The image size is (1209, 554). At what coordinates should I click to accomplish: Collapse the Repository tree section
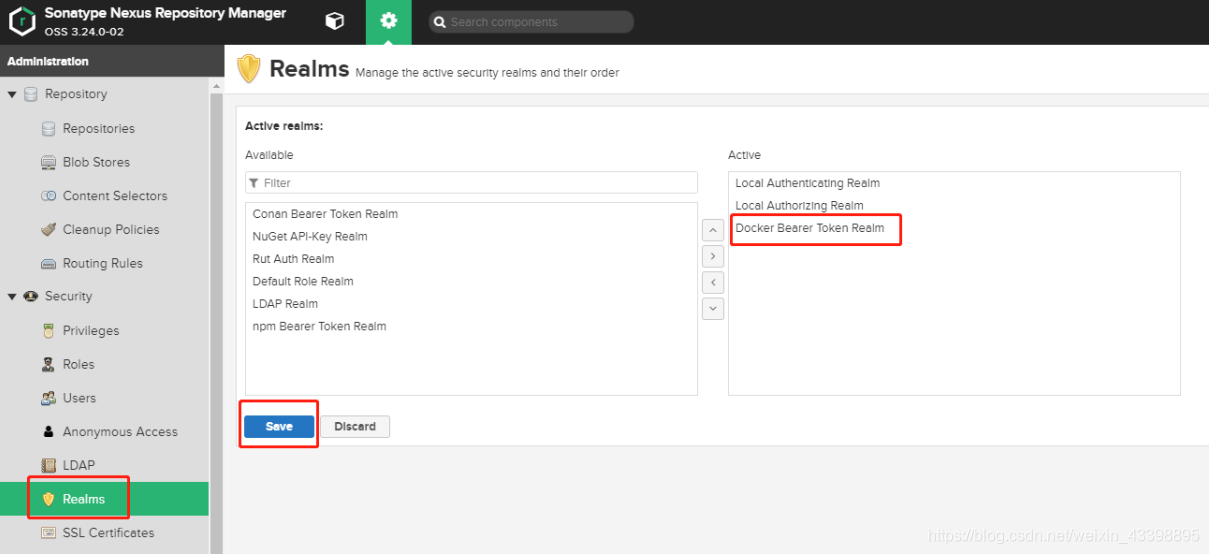[x=12, y=94]
